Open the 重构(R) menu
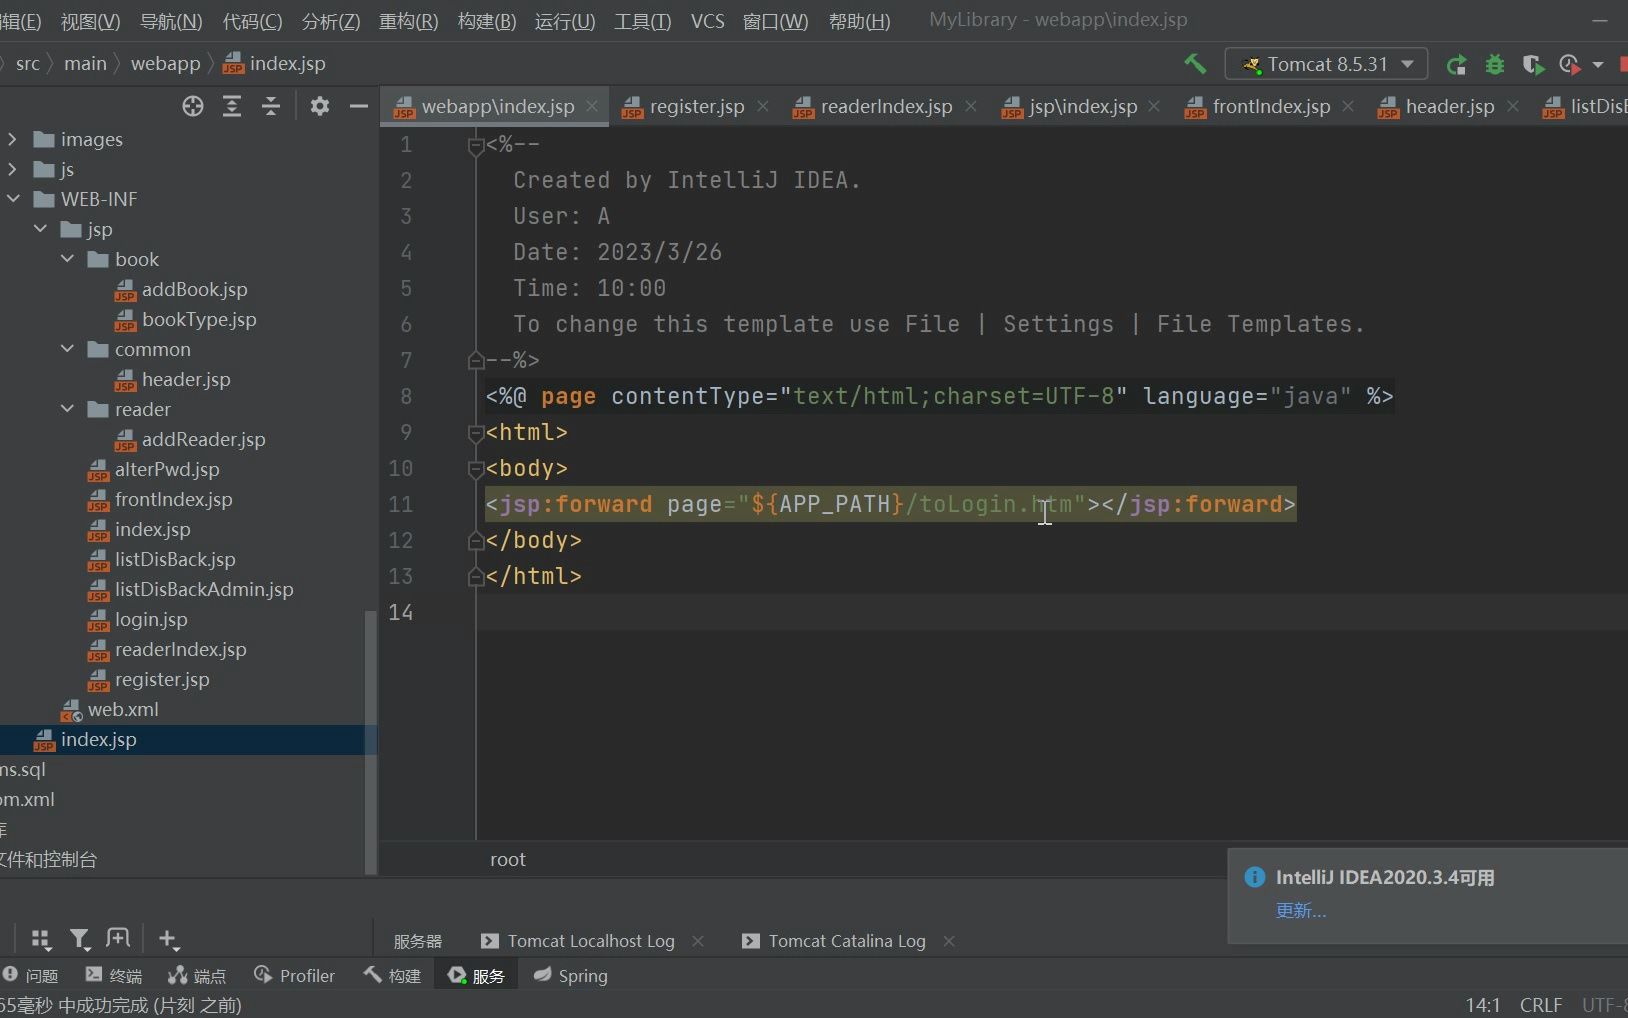 408,21
